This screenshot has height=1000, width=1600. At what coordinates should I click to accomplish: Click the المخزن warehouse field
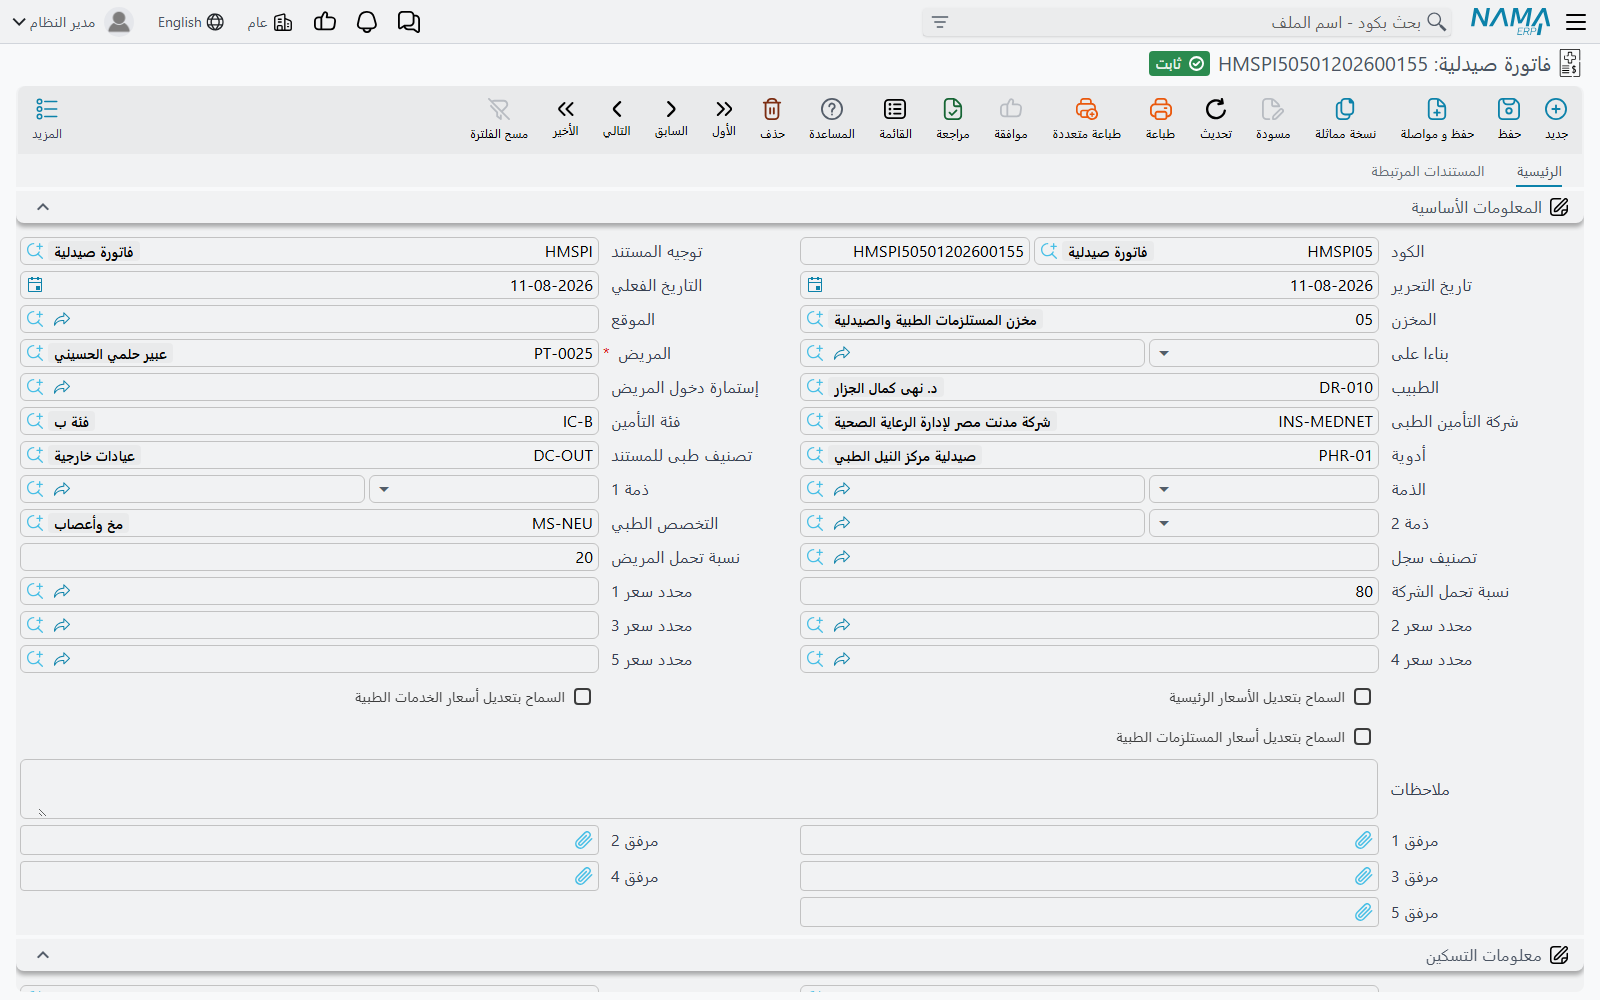tap(1090, 319)
